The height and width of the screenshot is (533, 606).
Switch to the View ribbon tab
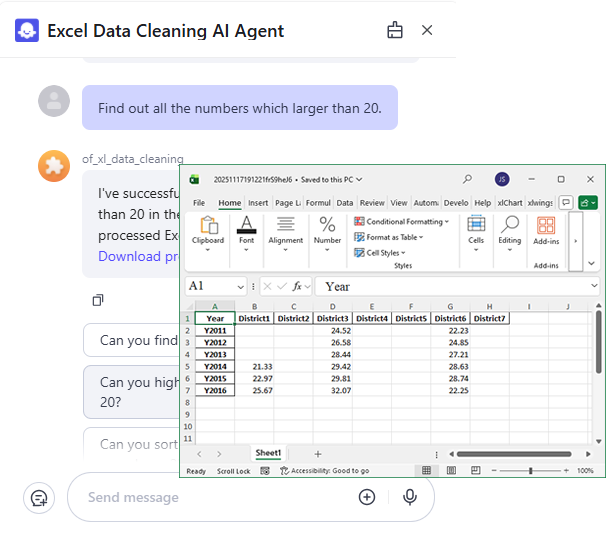point(398,203)
